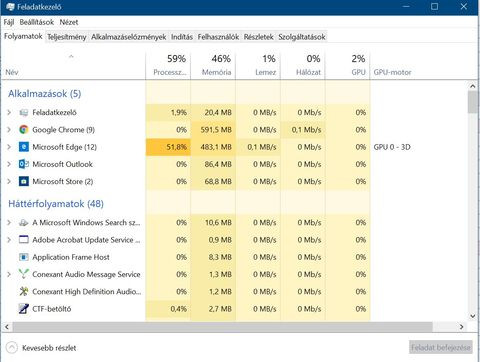Viewport: 480px width, 362px height.
Task: Select the Google Chrome process icon
Action: pos(24,130)
